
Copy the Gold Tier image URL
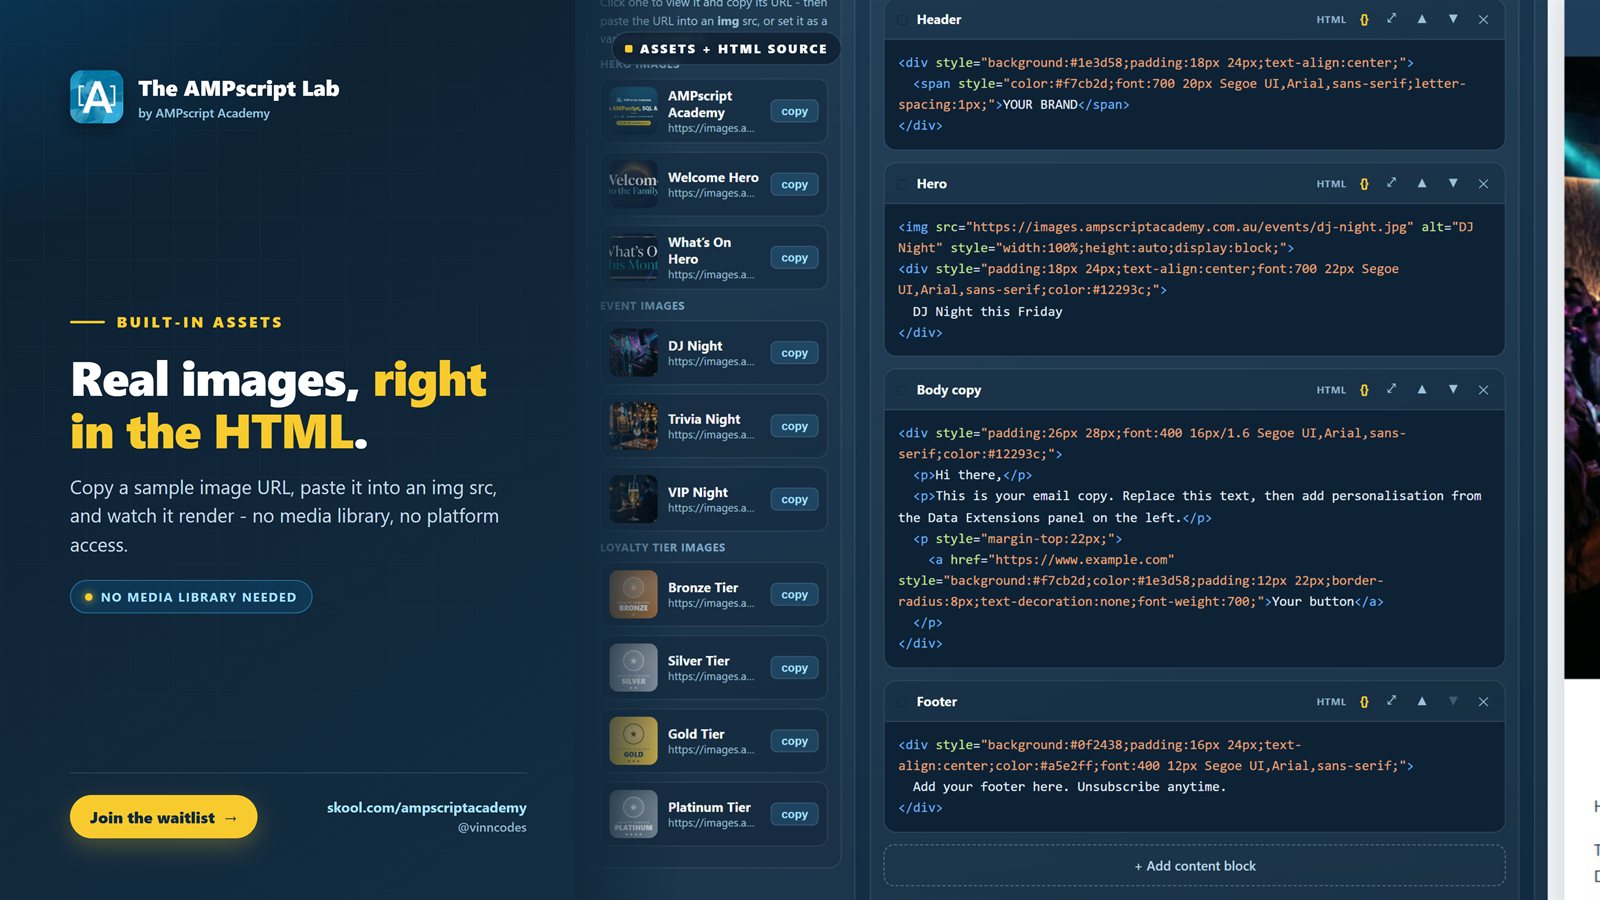794,741
